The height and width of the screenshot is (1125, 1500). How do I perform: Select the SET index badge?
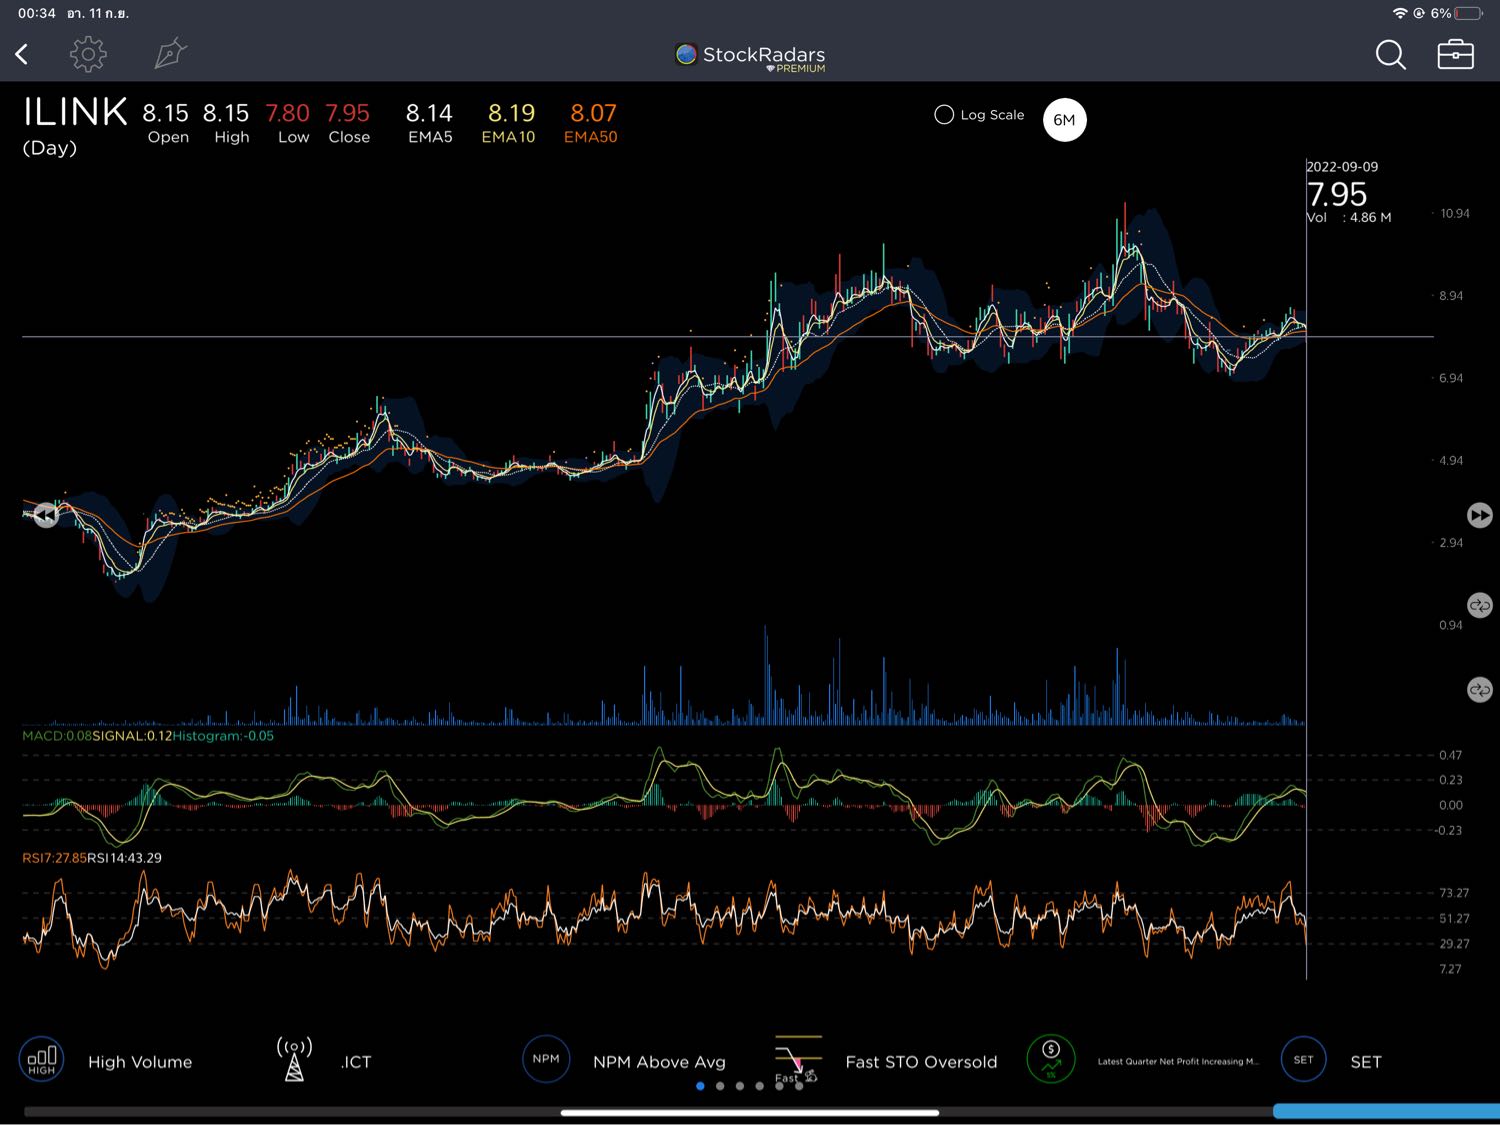point(1303,1060)
